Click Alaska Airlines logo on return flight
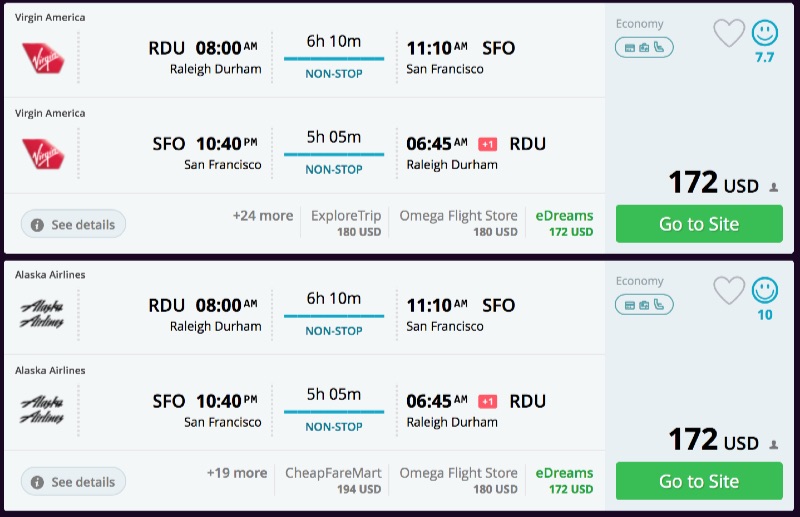800x517 pixels. point(43,410)
